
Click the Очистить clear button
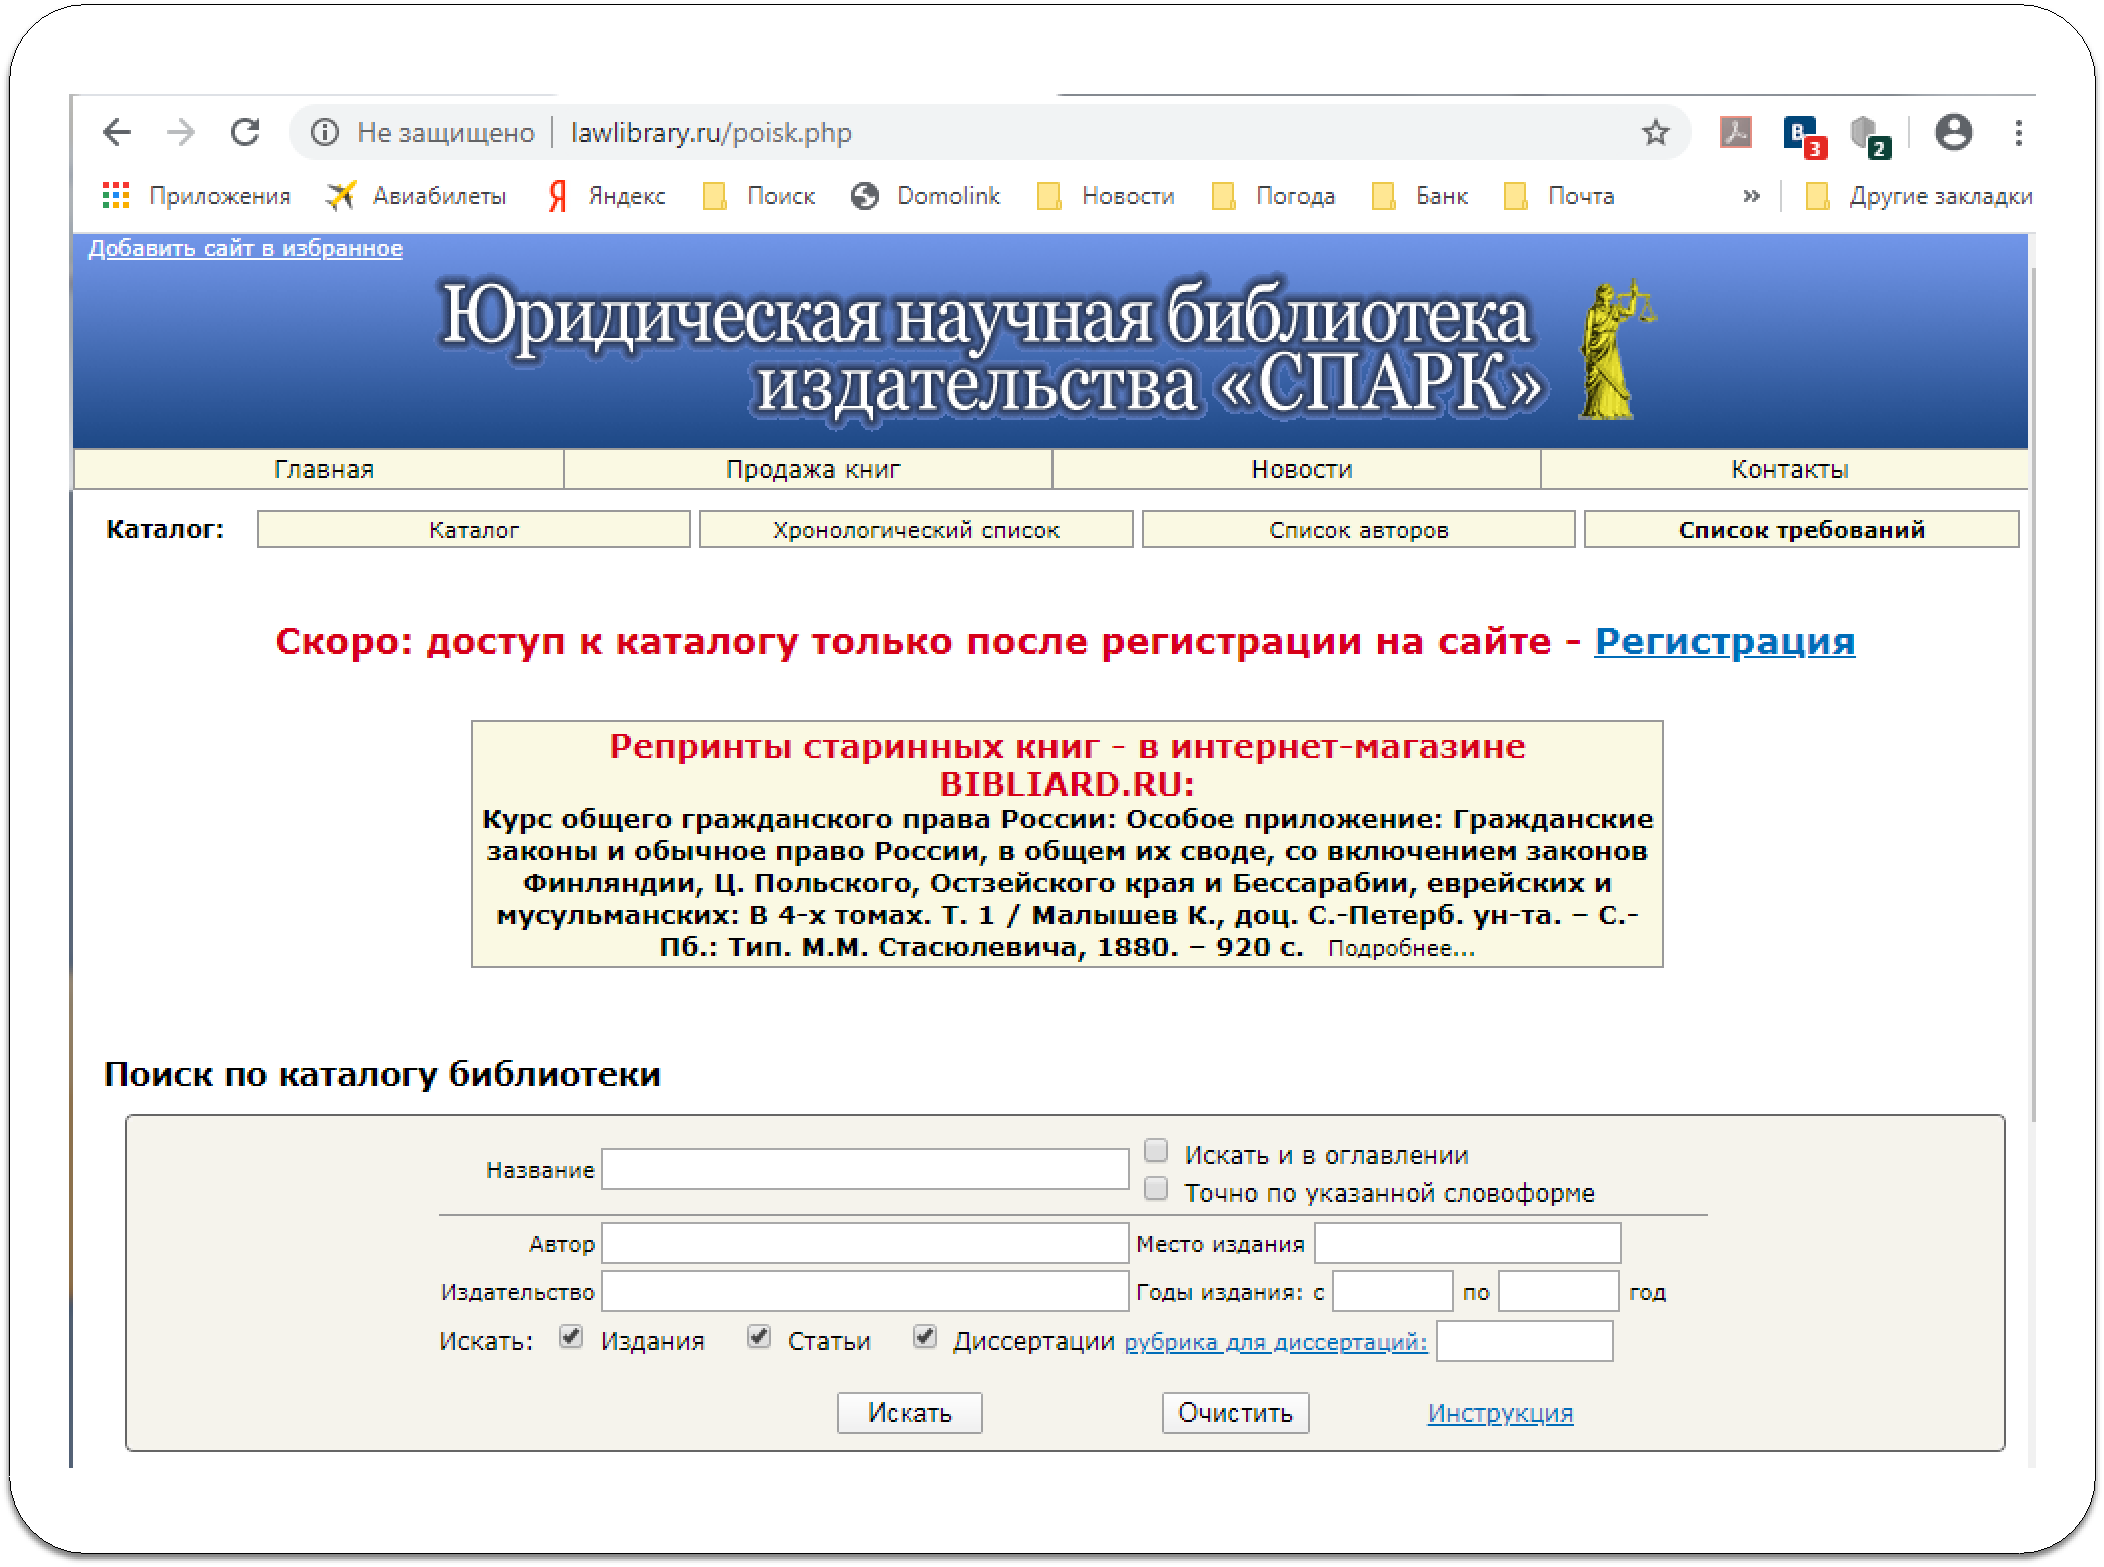(x=1235, y=1413)
